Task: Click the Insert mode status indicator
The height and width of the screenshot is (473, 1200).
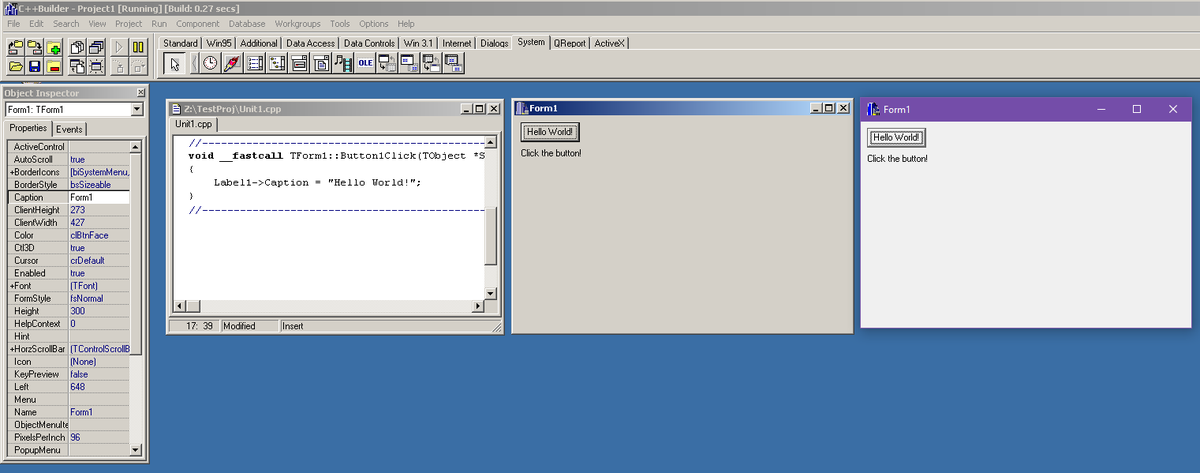Action: [293, 326]
